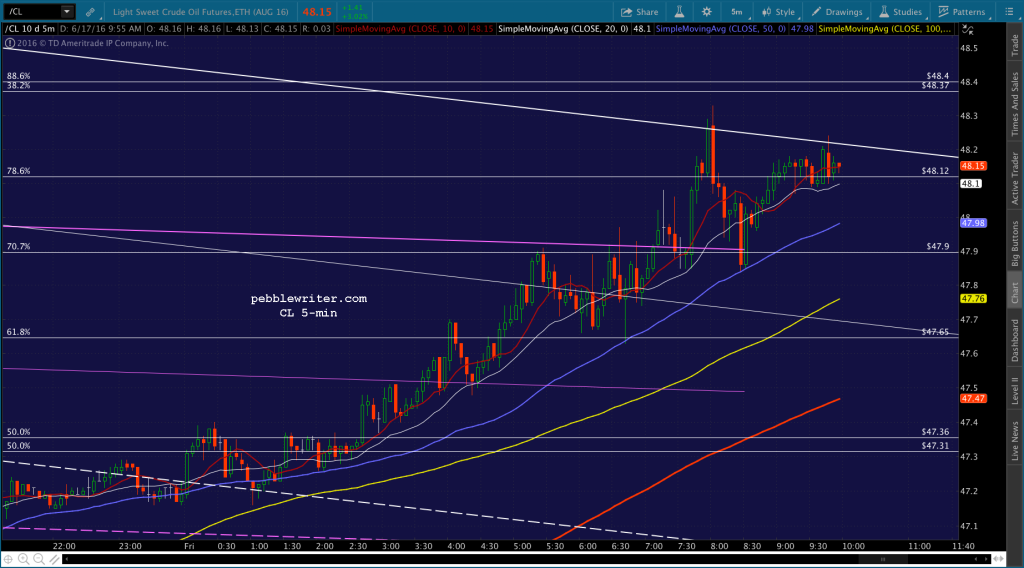The image size is (1024, 568).
Task: Click the crosshair pan icon at bottom left
Action: [8, 559]
